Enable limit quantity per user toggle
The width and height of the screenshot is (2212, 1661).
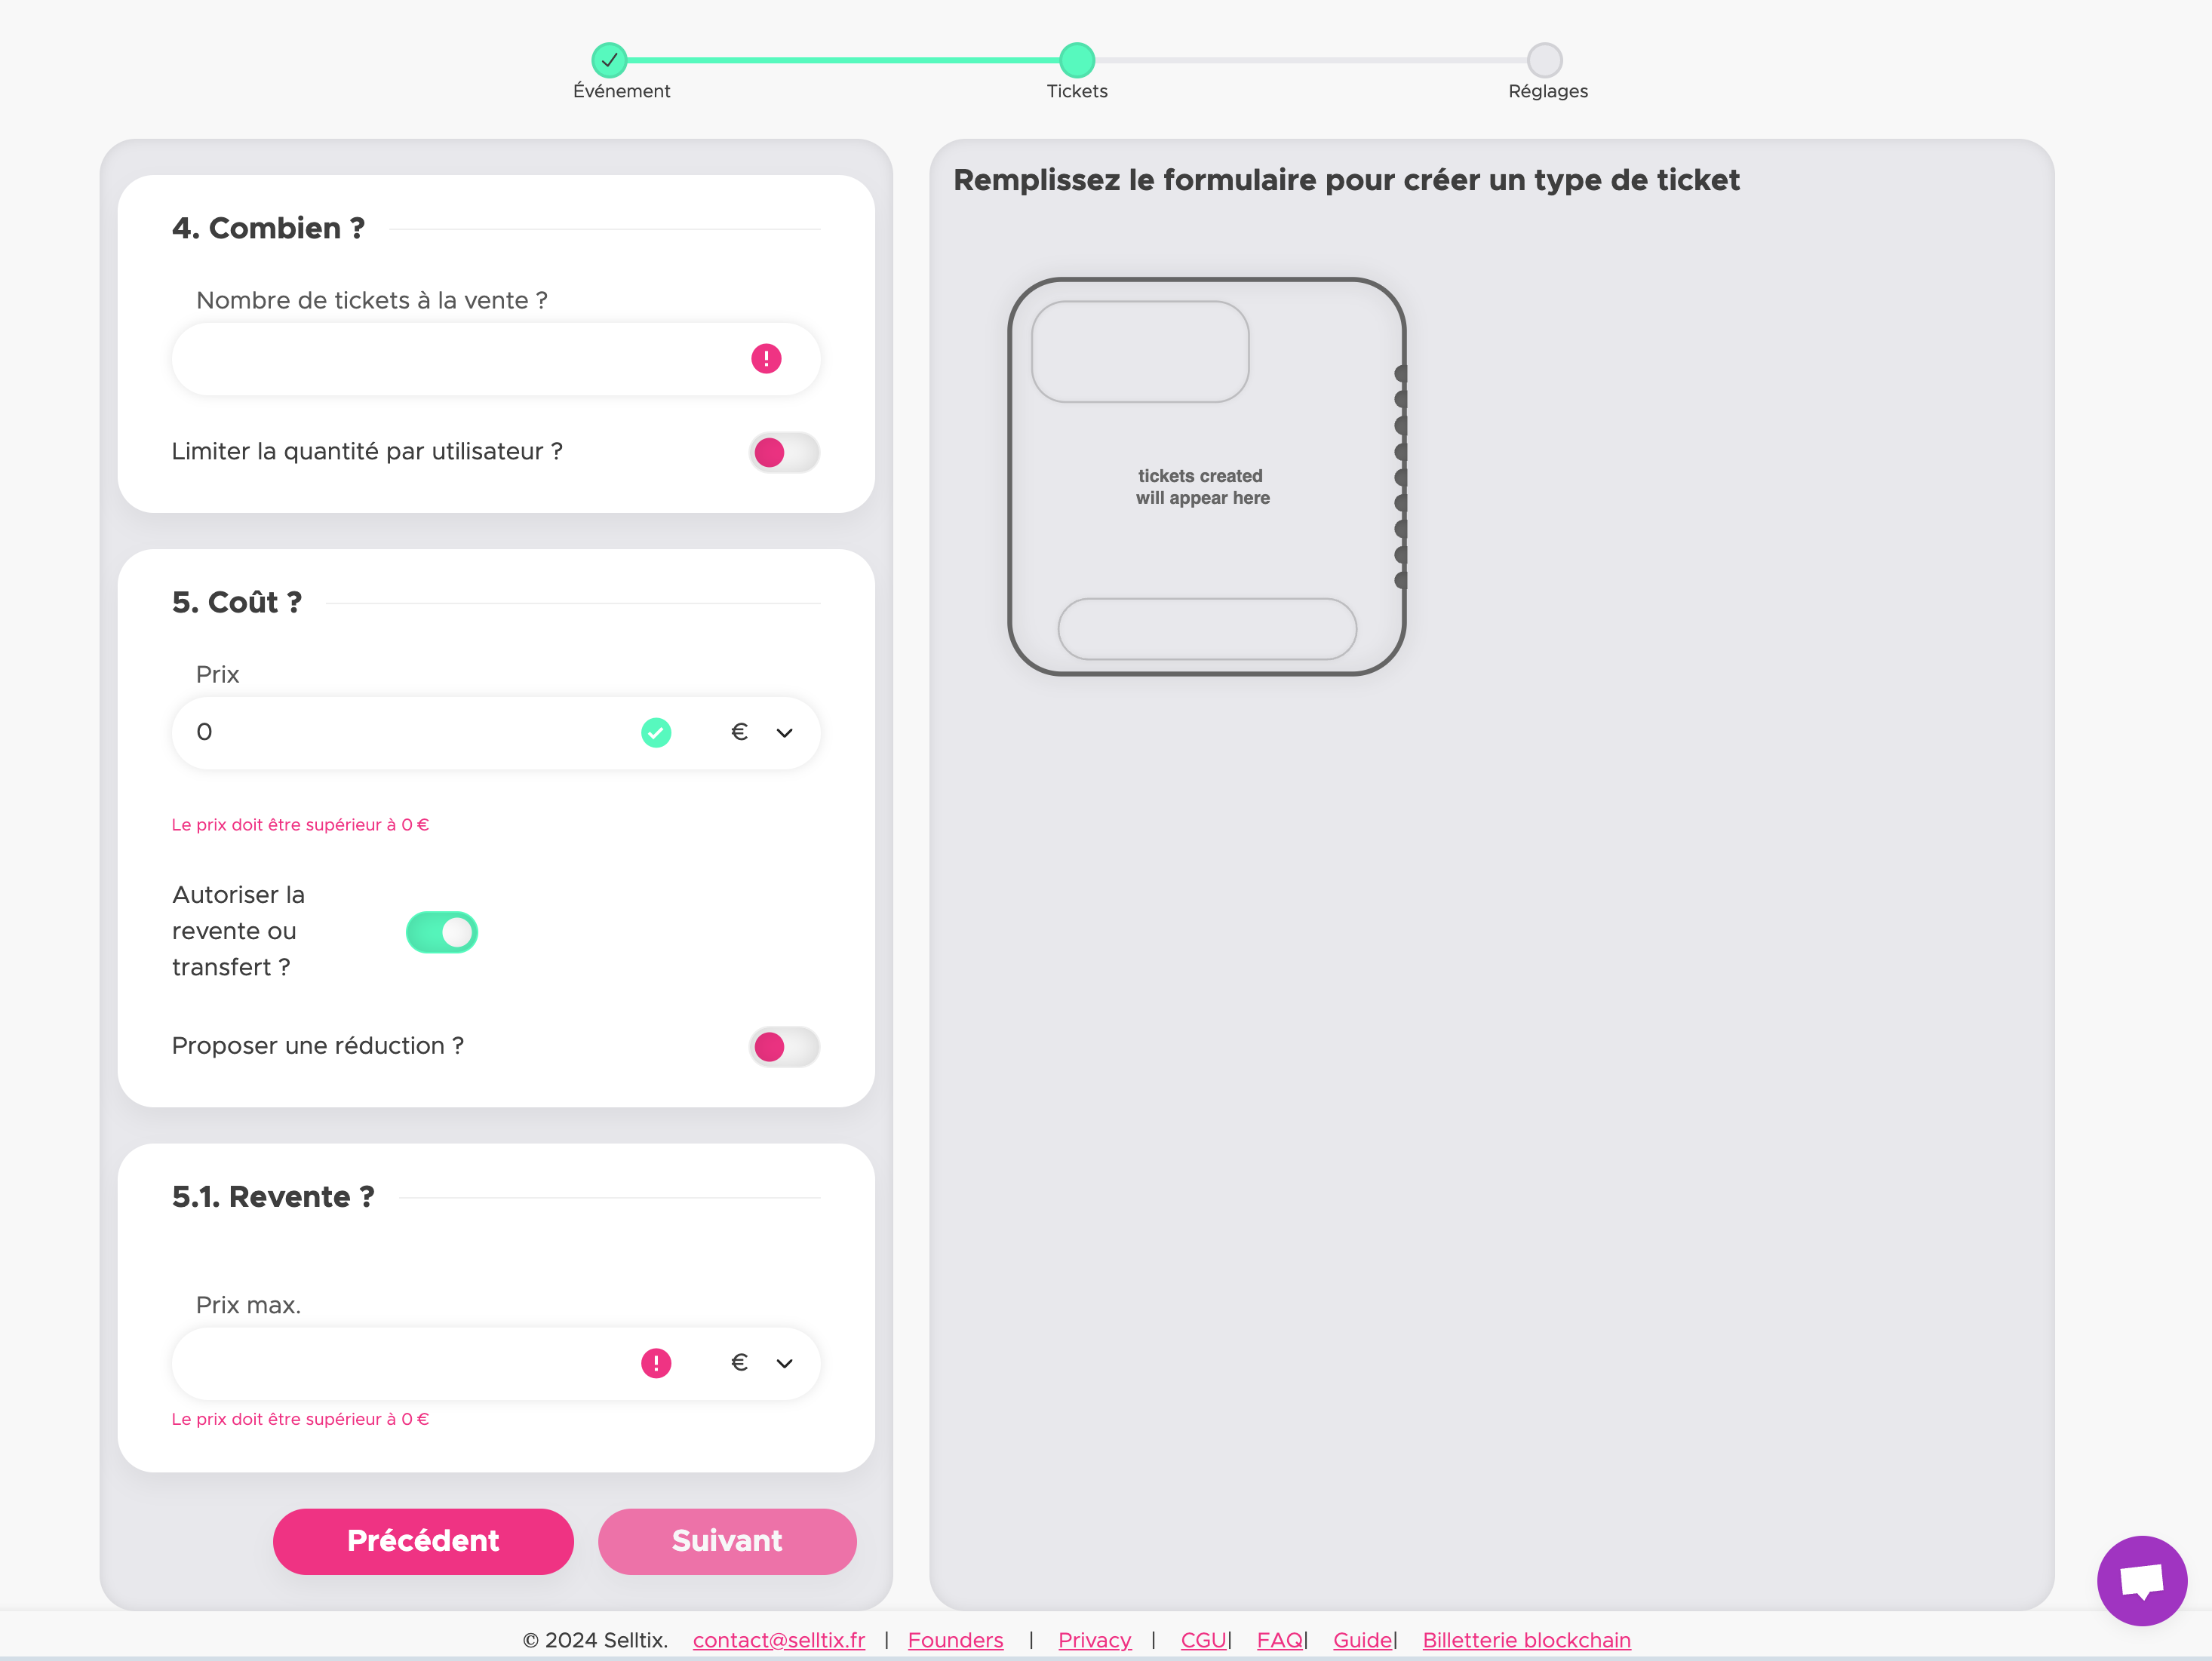point(784,453)
